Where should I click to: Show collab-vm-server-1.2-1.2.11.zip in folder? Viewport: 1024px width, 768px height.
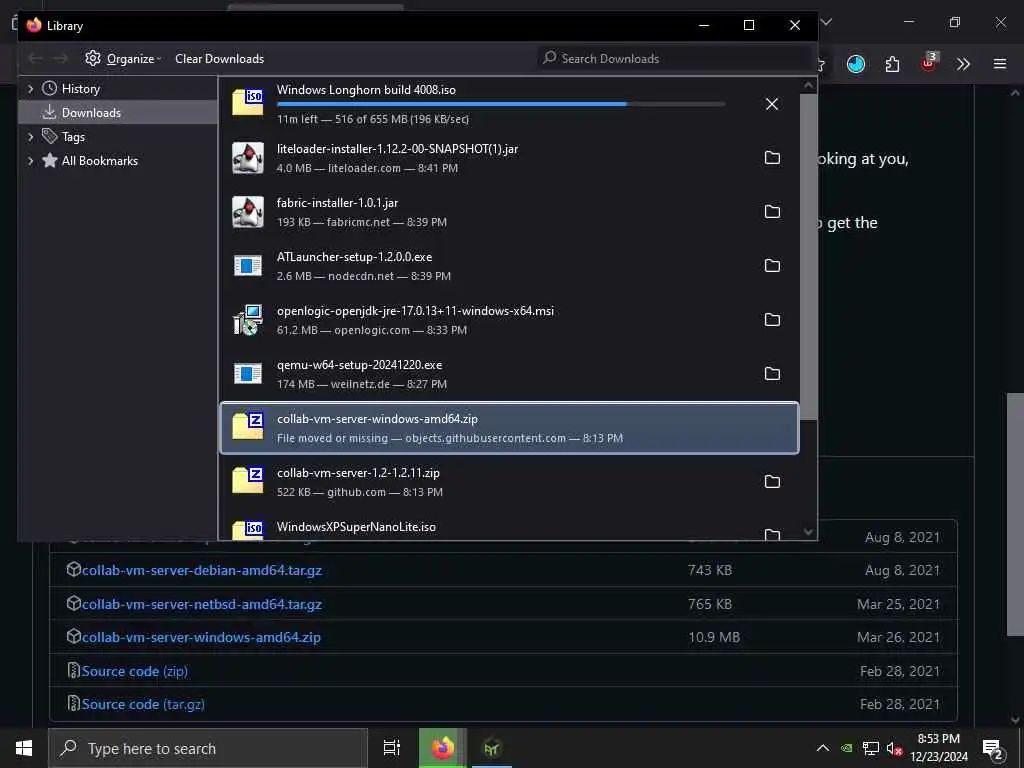click(772, 481)
